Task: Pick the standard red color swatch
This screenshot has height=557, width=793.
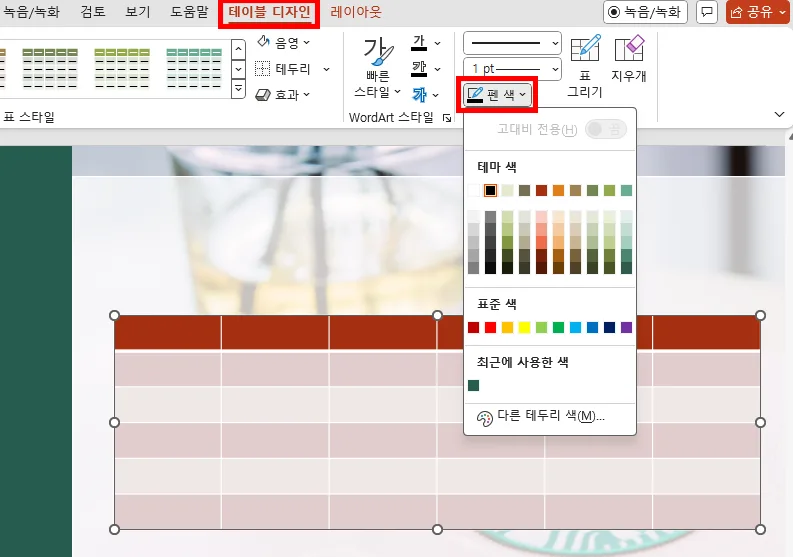Action: [490, 327]
